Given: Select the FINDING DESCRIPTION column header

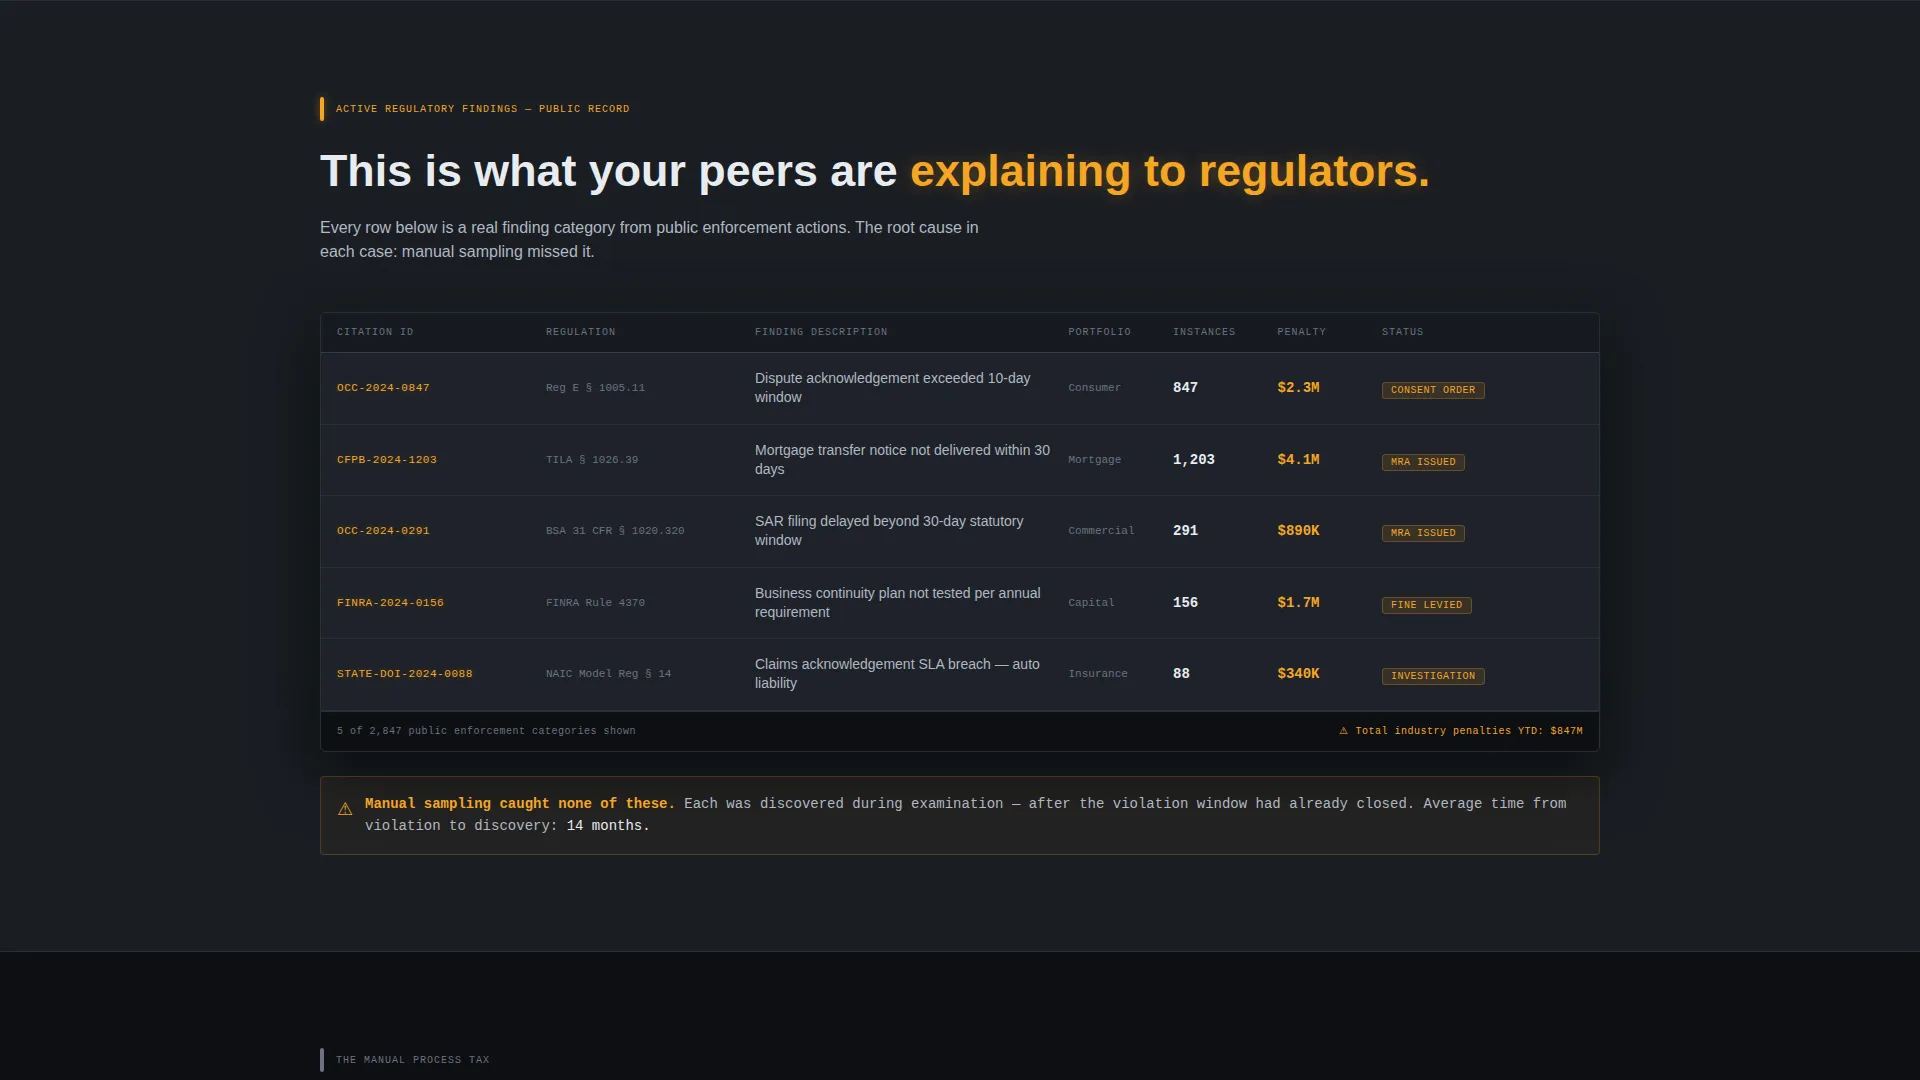Looking at the screenshot, I should (x=821, y=332).
